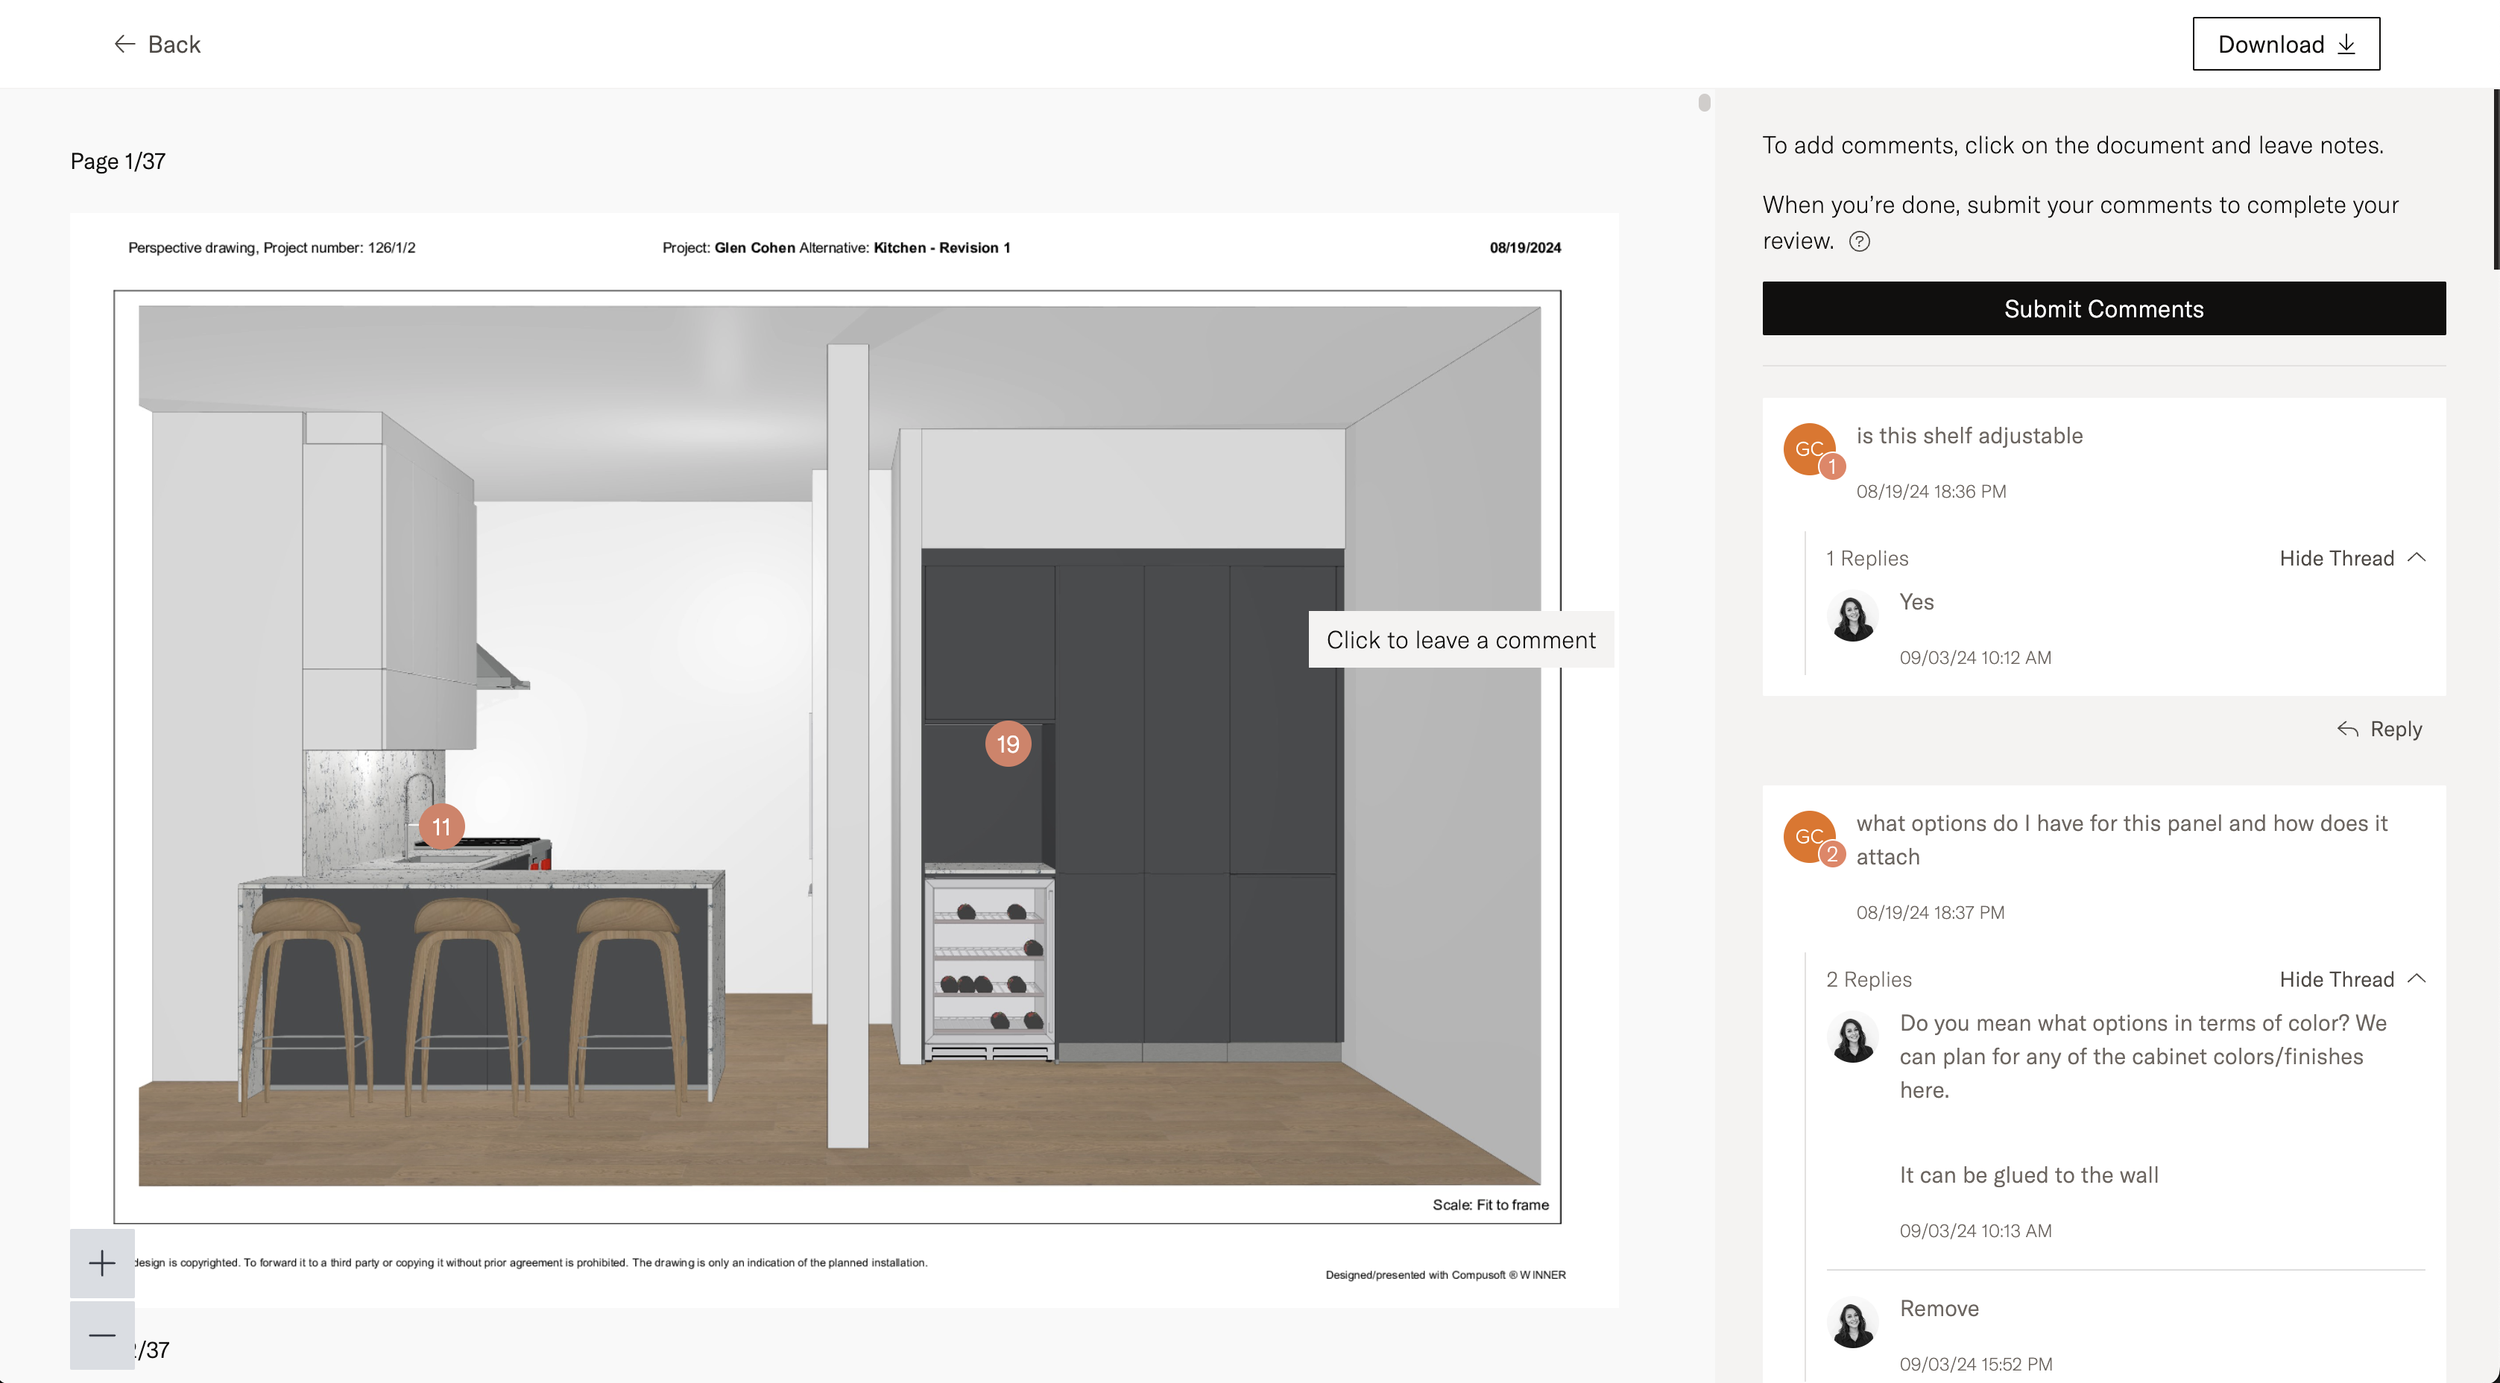The width and height of the screenshot is (2500, 1383).
Task: Zoom in with the plus button
Action: pos(102,1263)
